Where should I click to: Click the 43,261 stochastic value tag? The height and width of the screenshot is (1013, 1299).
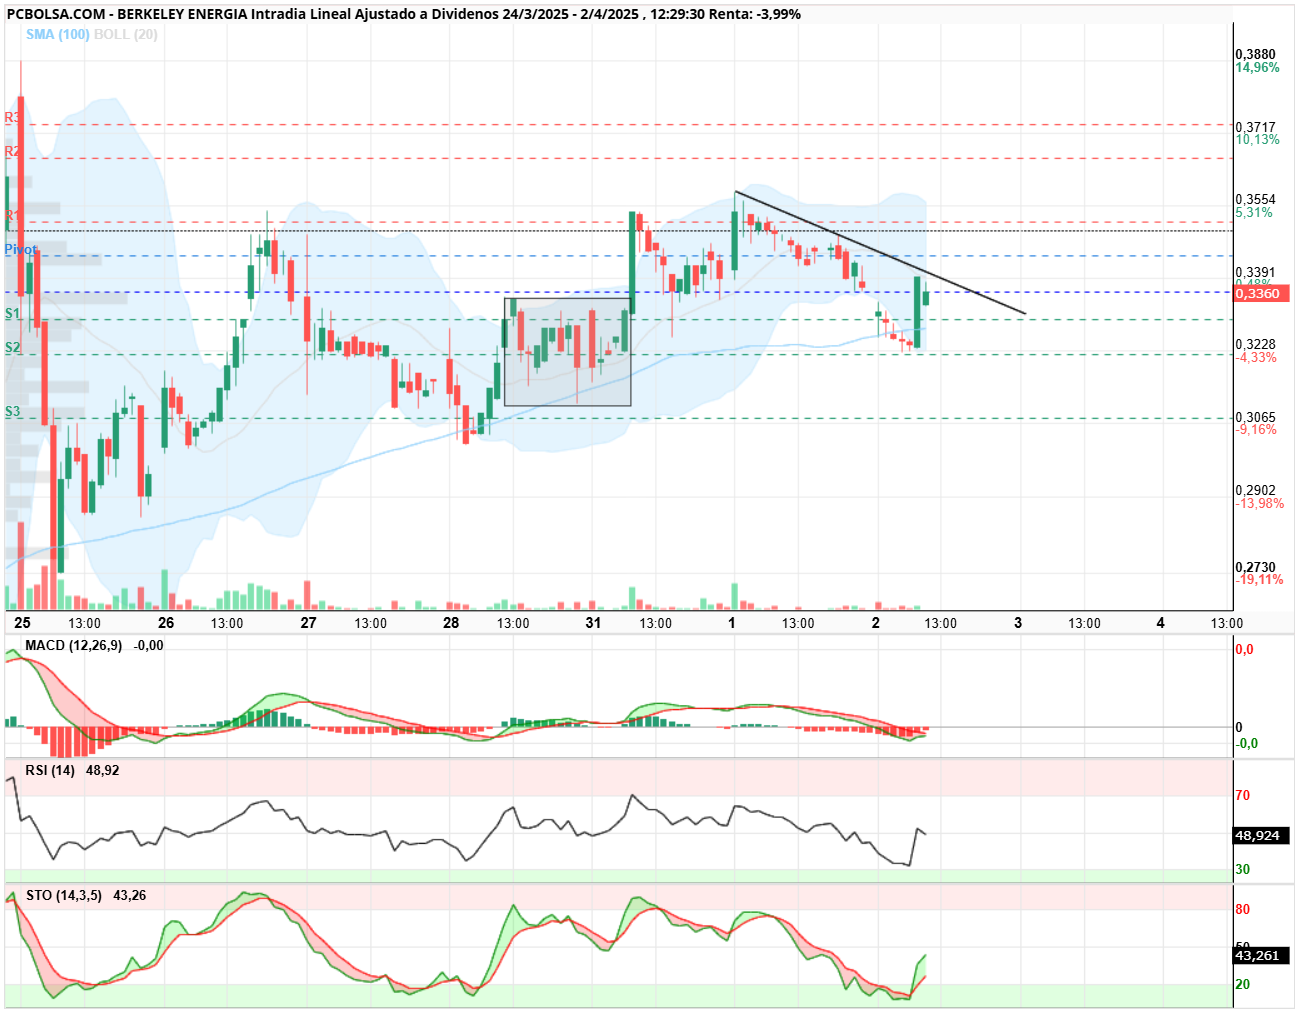point(1260,955)
